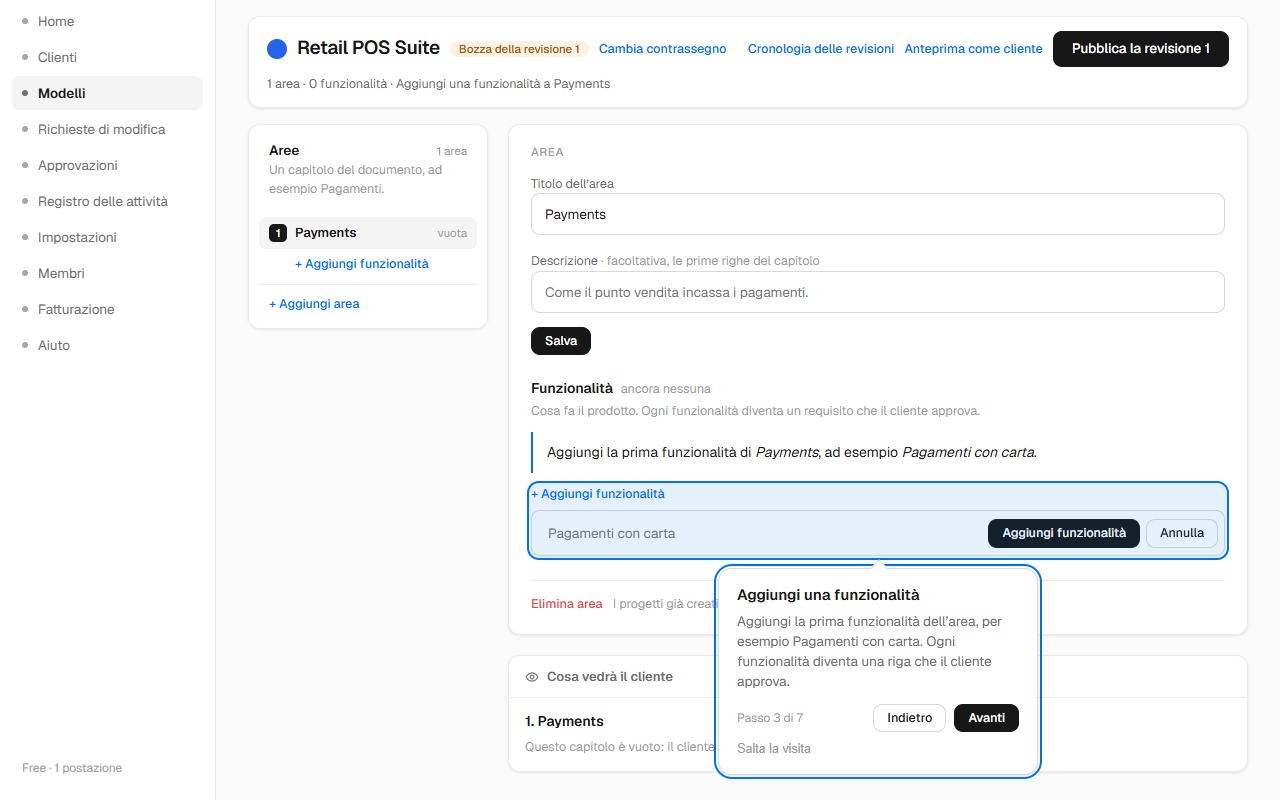Click Avanti in the tour popup
This screenshot has width=1280, height=800.
(x=986, y=718)
